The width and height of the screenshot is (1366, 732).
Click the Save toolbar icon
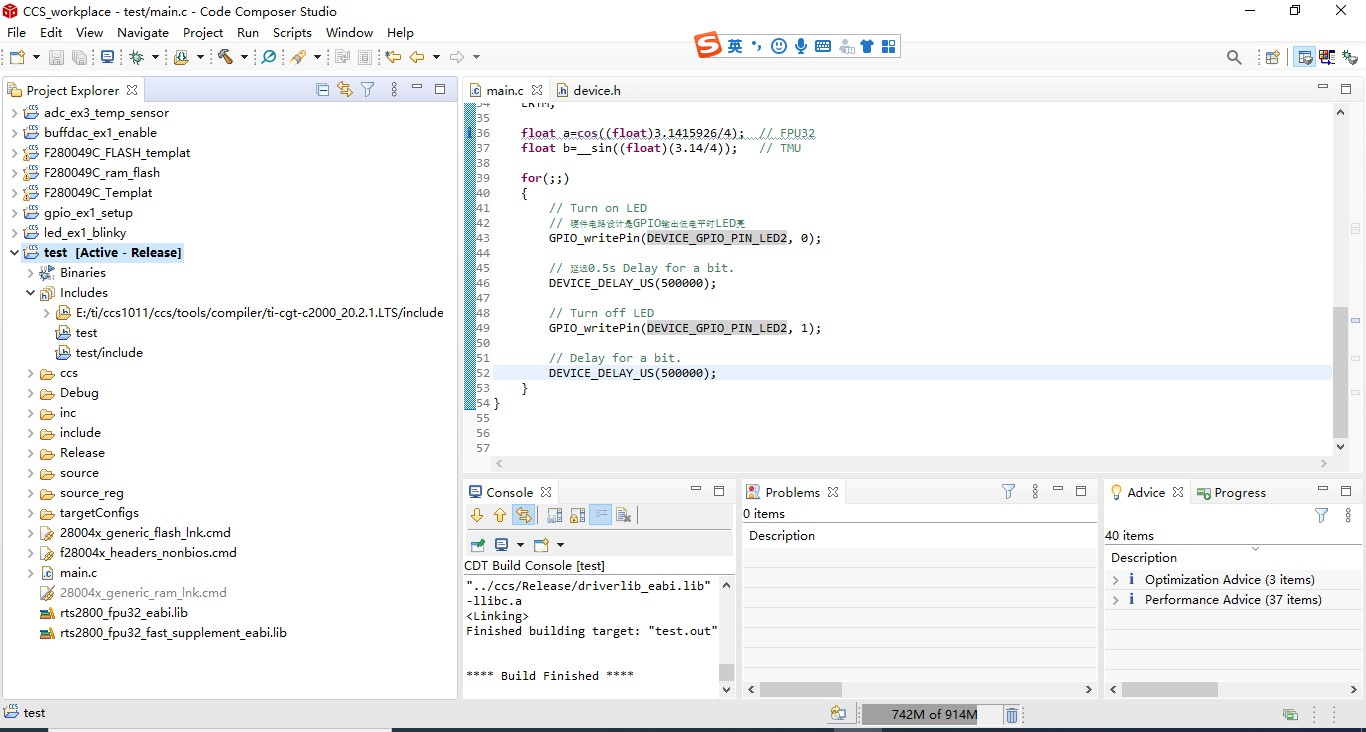[56, 57]
